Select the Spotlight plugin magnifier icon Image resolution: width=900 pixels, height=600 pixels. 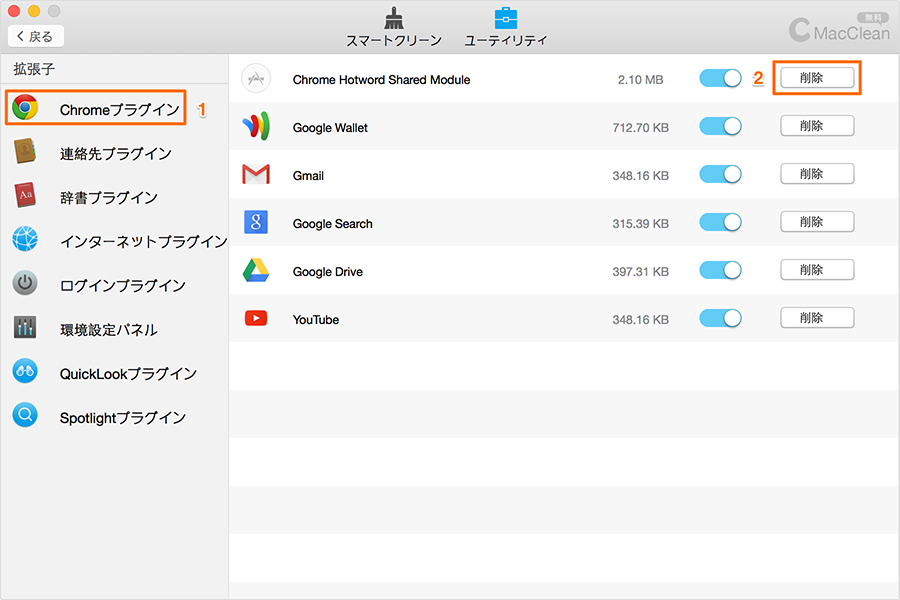[25, 415]
